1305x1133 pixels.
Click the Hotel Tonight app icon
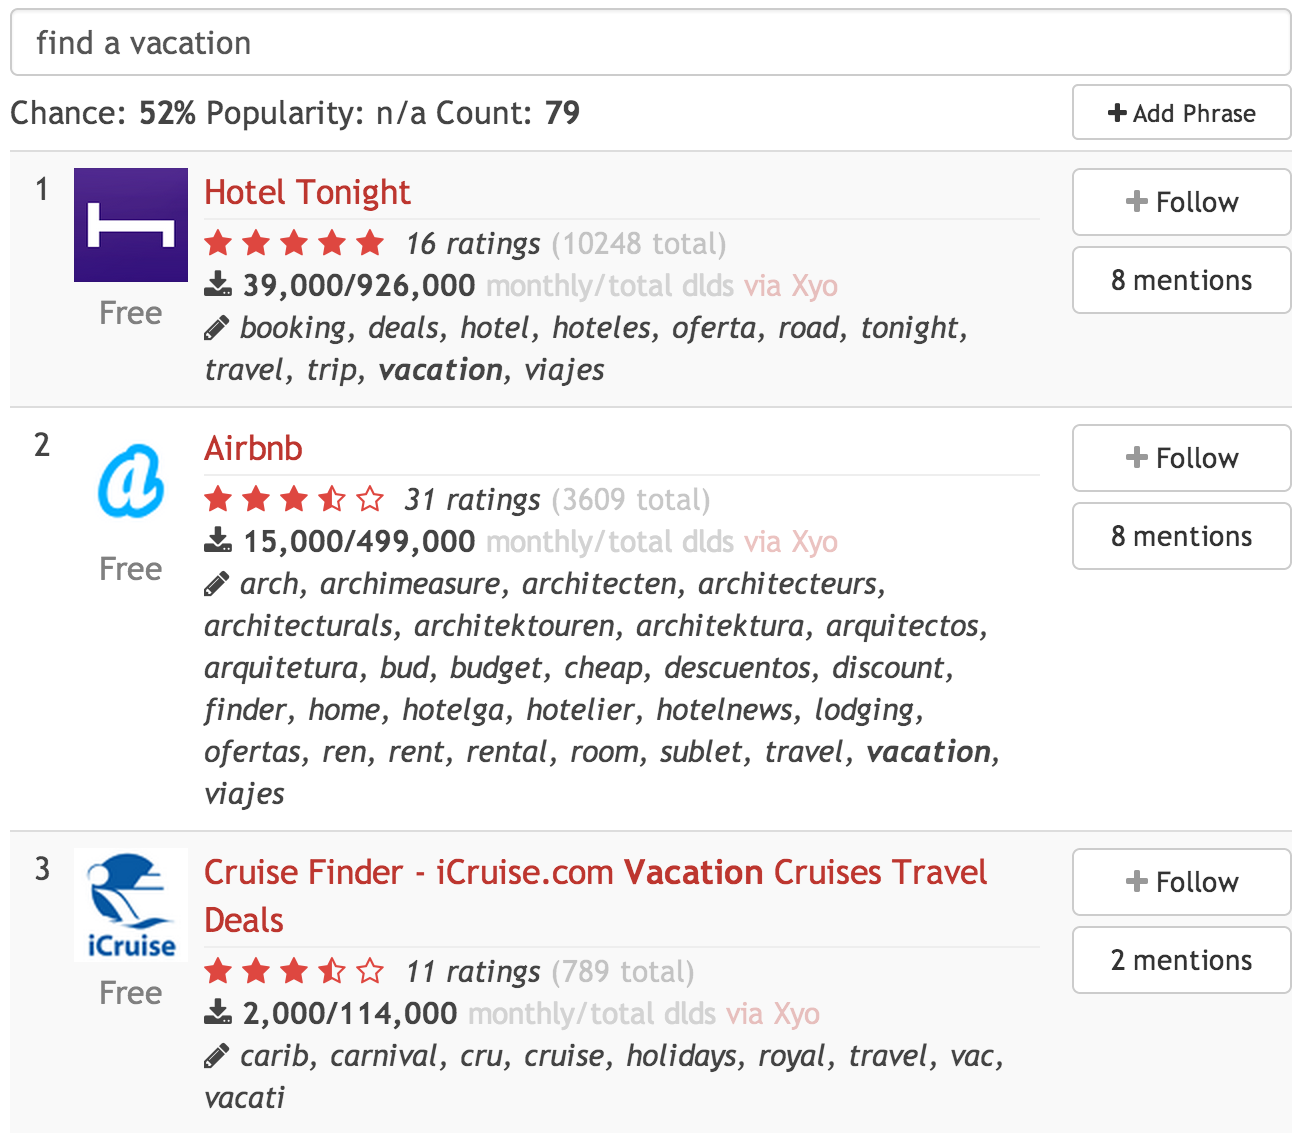click(x=131, y=225)
